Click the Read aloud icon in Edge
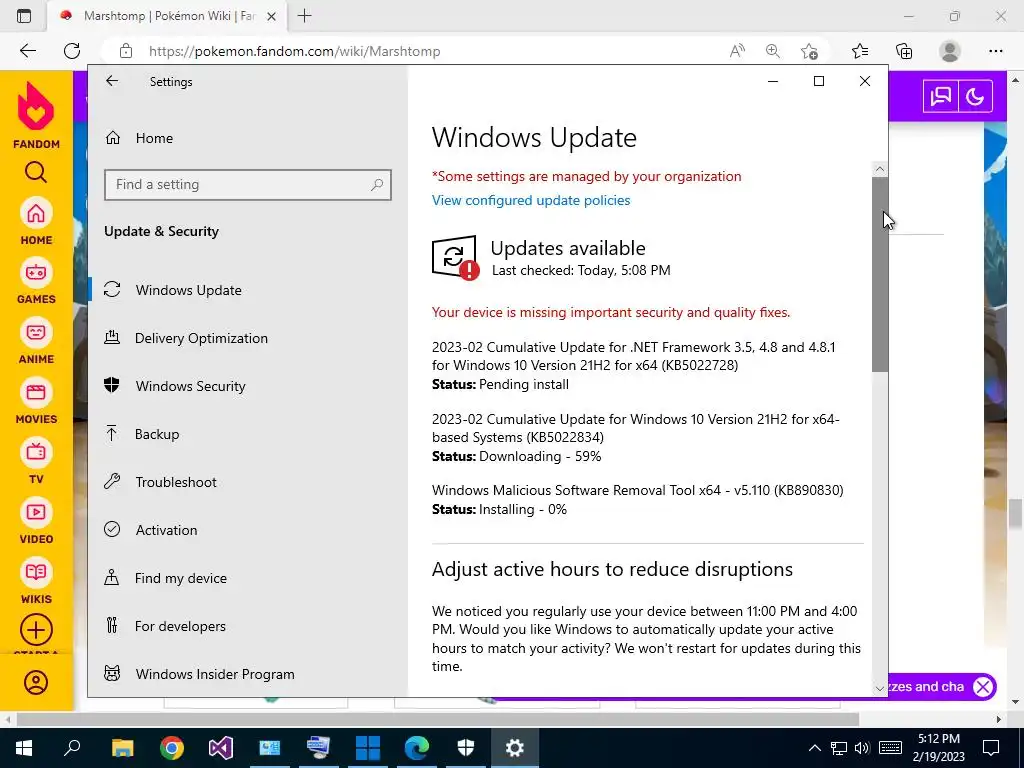This screenshot has height=768, width=1024. click(x=737, y=51)
